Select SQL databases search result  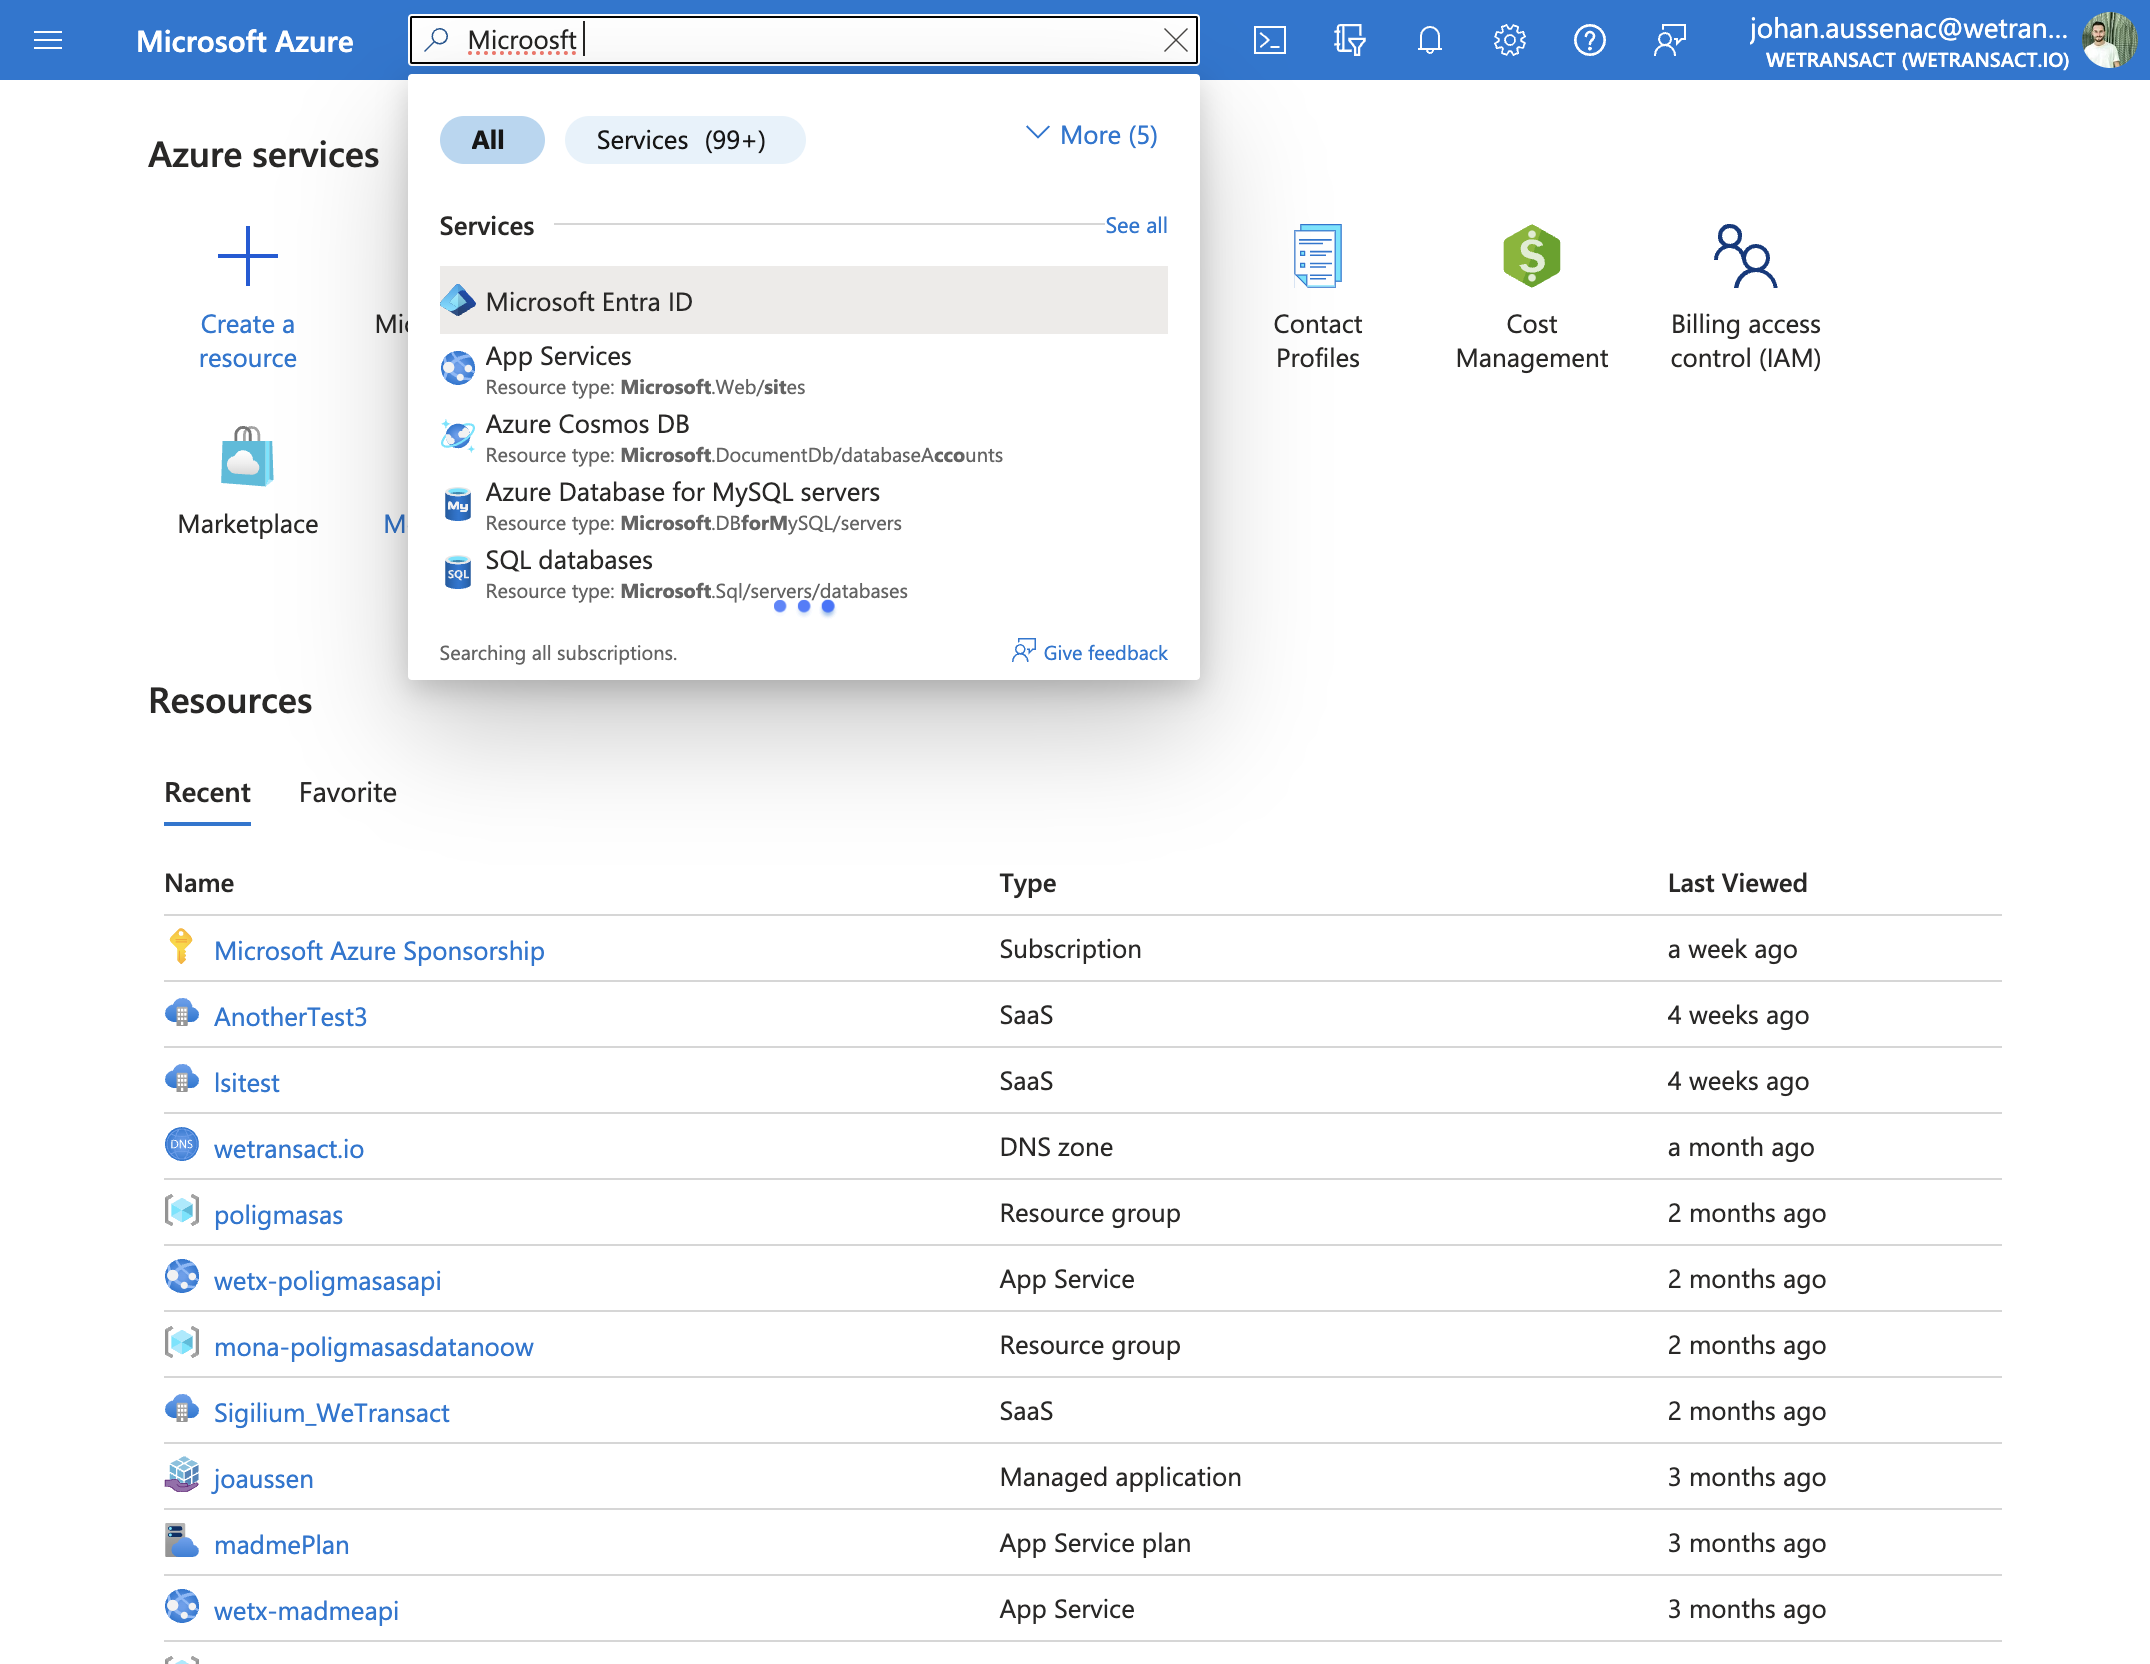coord(803,573)
